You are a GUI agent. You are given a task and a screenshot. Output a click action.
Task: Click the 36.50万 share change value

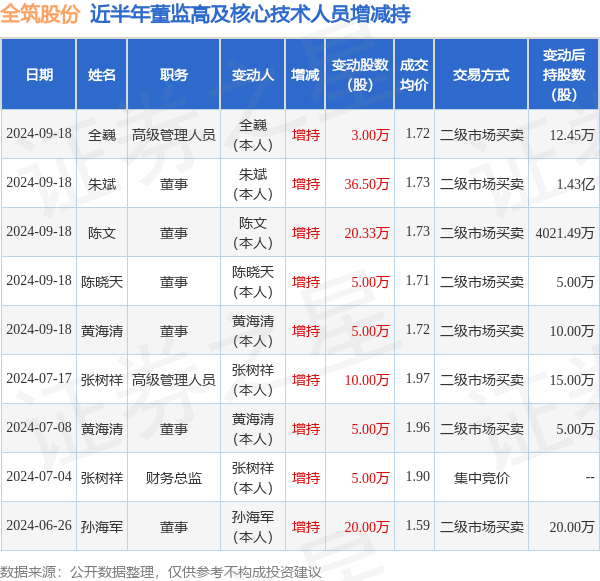tap(367, 184)
